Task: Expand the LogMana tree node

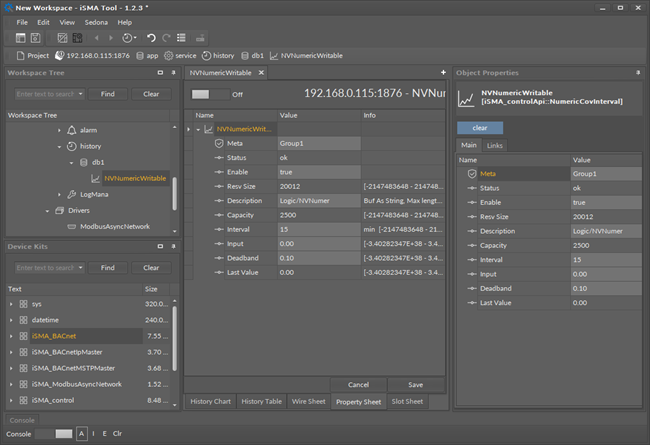Action: [x=59, y=195]
